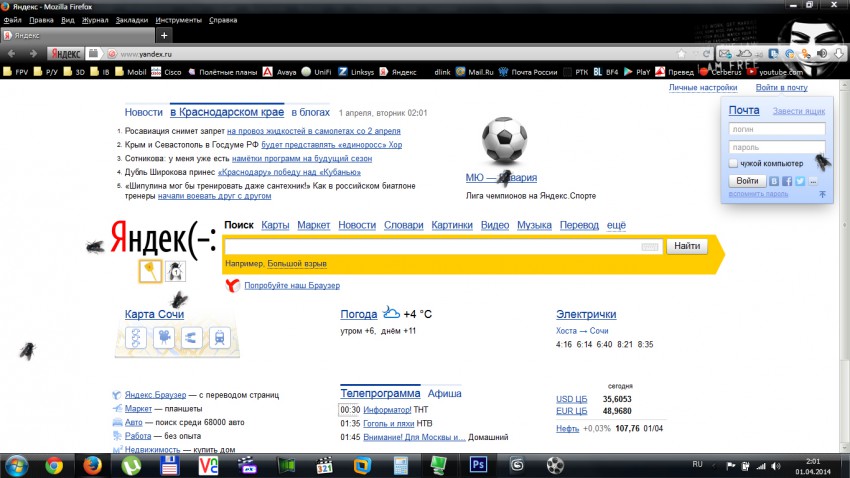Click the bookmark star in the address bar
This screenshot has width=850, height=478.
pyautogui.click(x=682, y=53)
